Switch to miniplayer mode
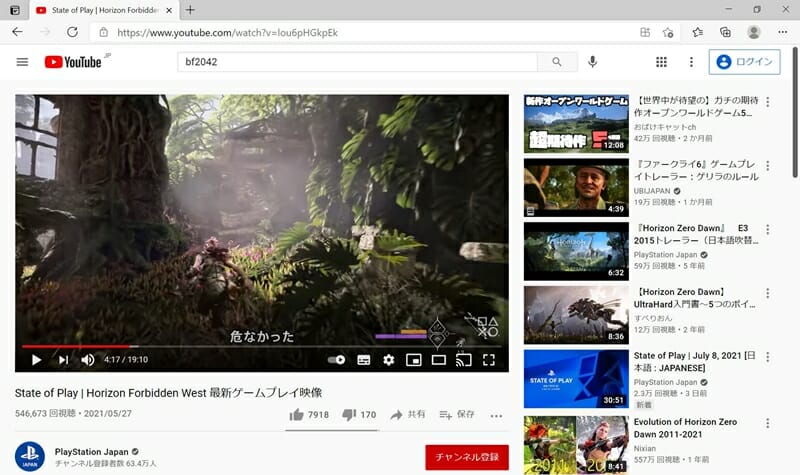The image size is (800, 475). [x=413, y=360]
